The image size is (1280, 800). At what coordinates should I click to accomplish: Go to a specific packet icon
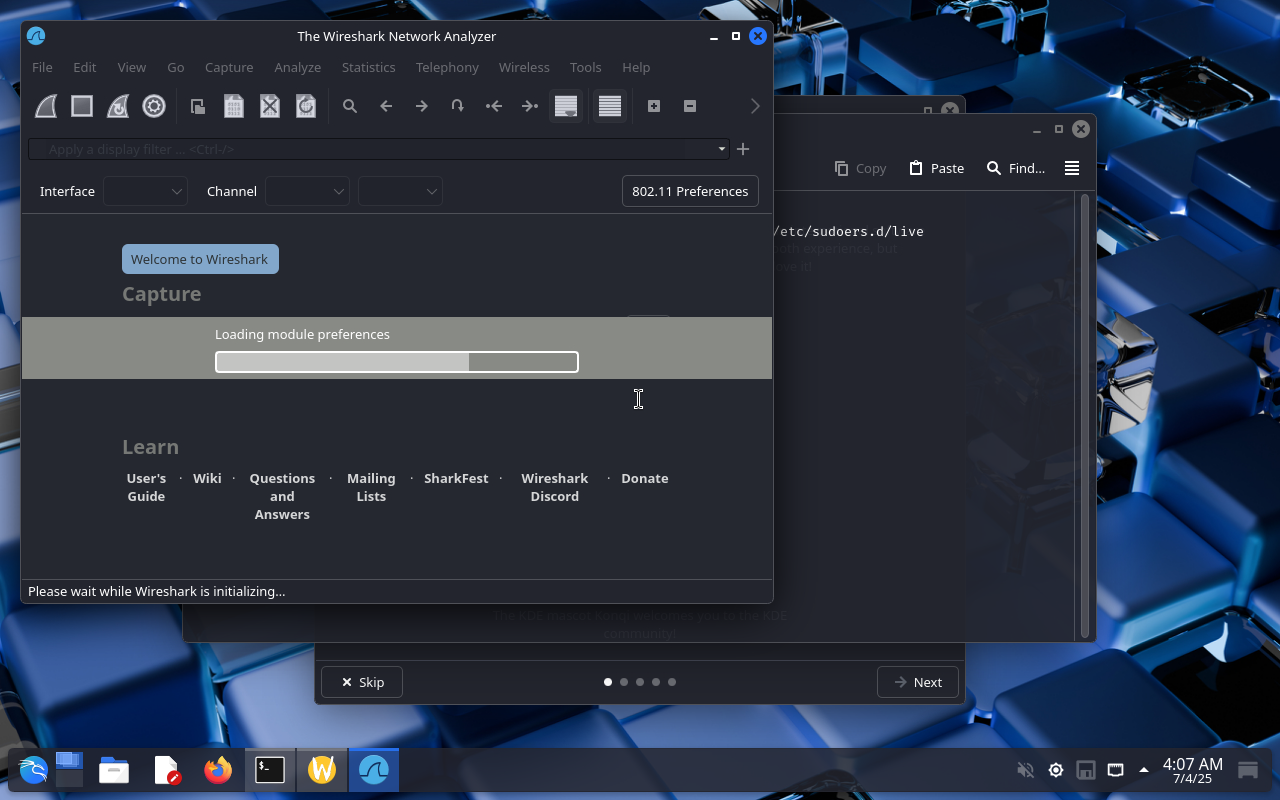tap(458, 106)
